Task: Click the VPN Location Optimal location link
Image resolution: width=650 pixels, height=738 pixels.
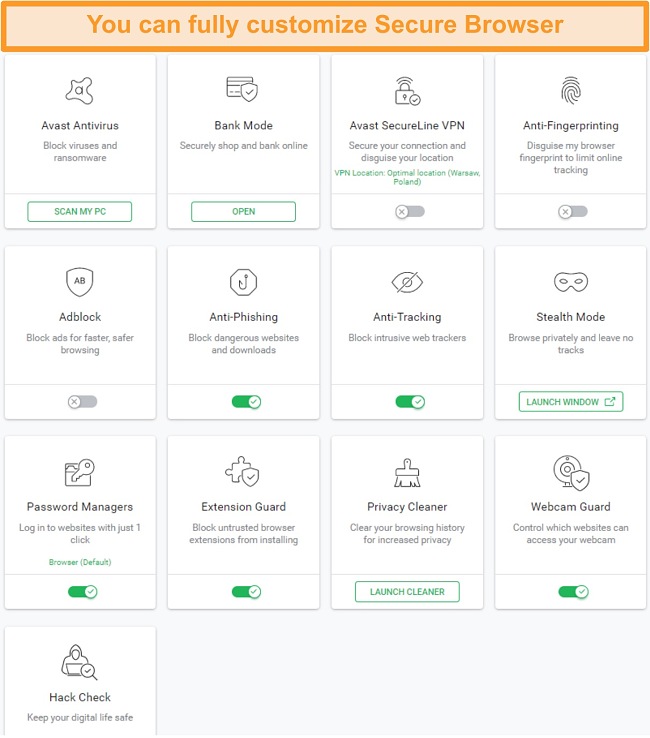Action: click(407, 177)
